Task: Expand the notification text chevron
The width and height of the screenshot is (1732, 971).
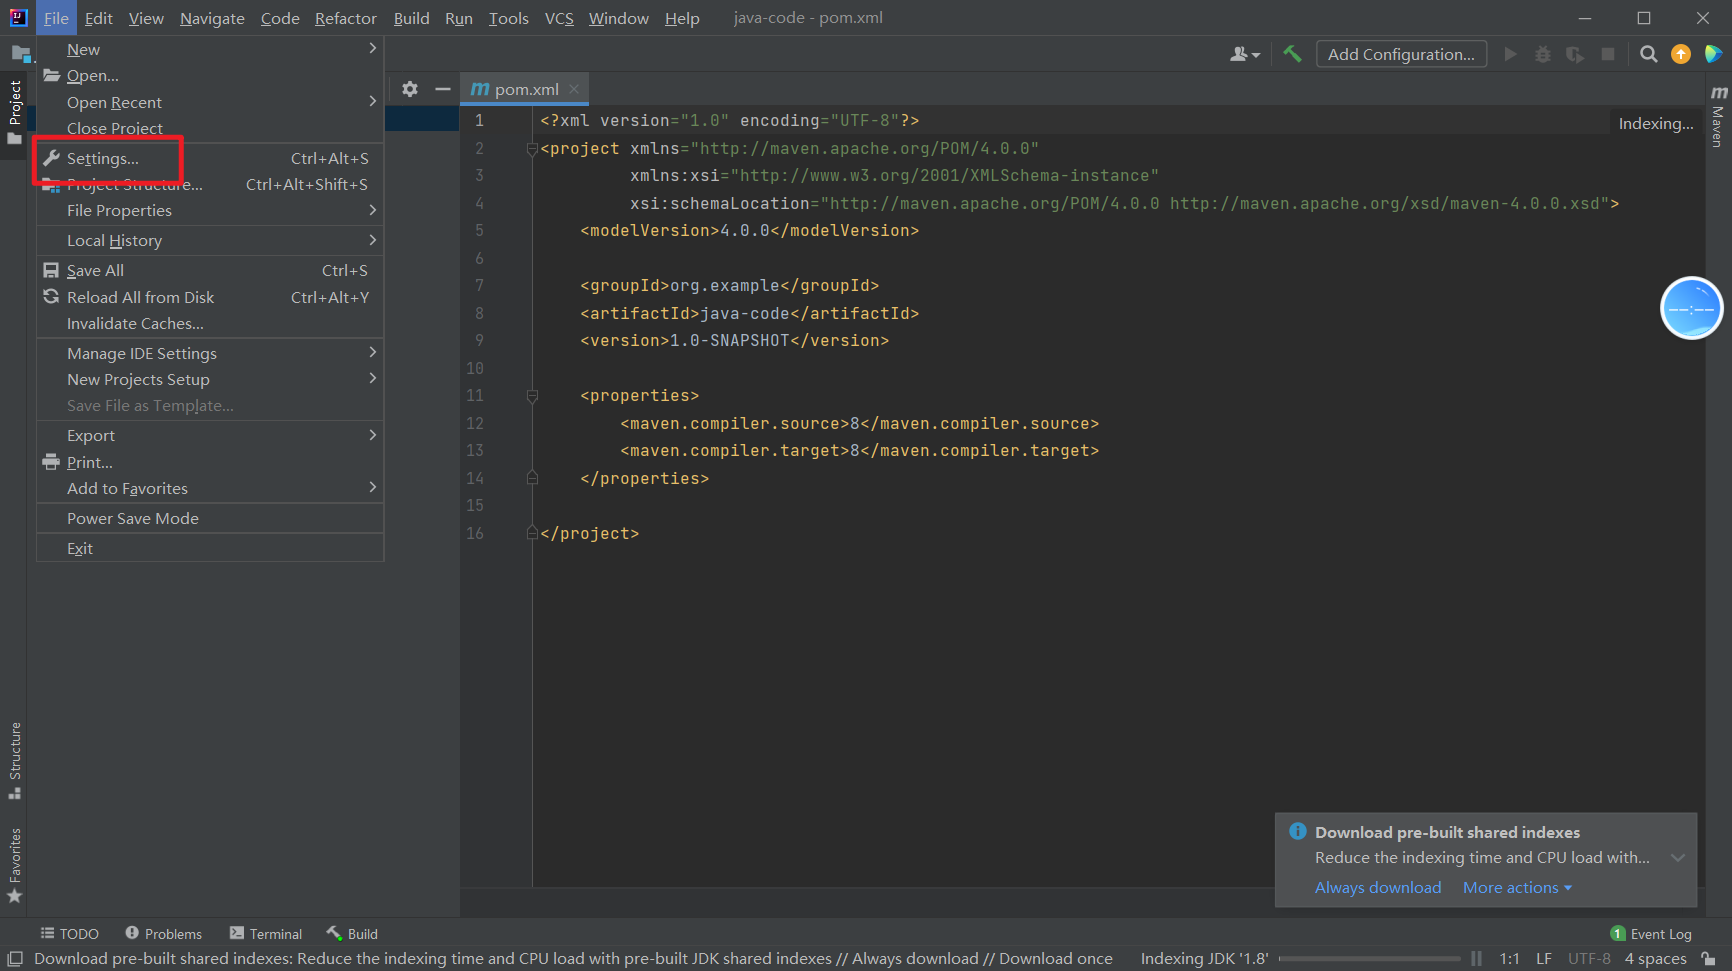Action: click(x=1678, y=858)
